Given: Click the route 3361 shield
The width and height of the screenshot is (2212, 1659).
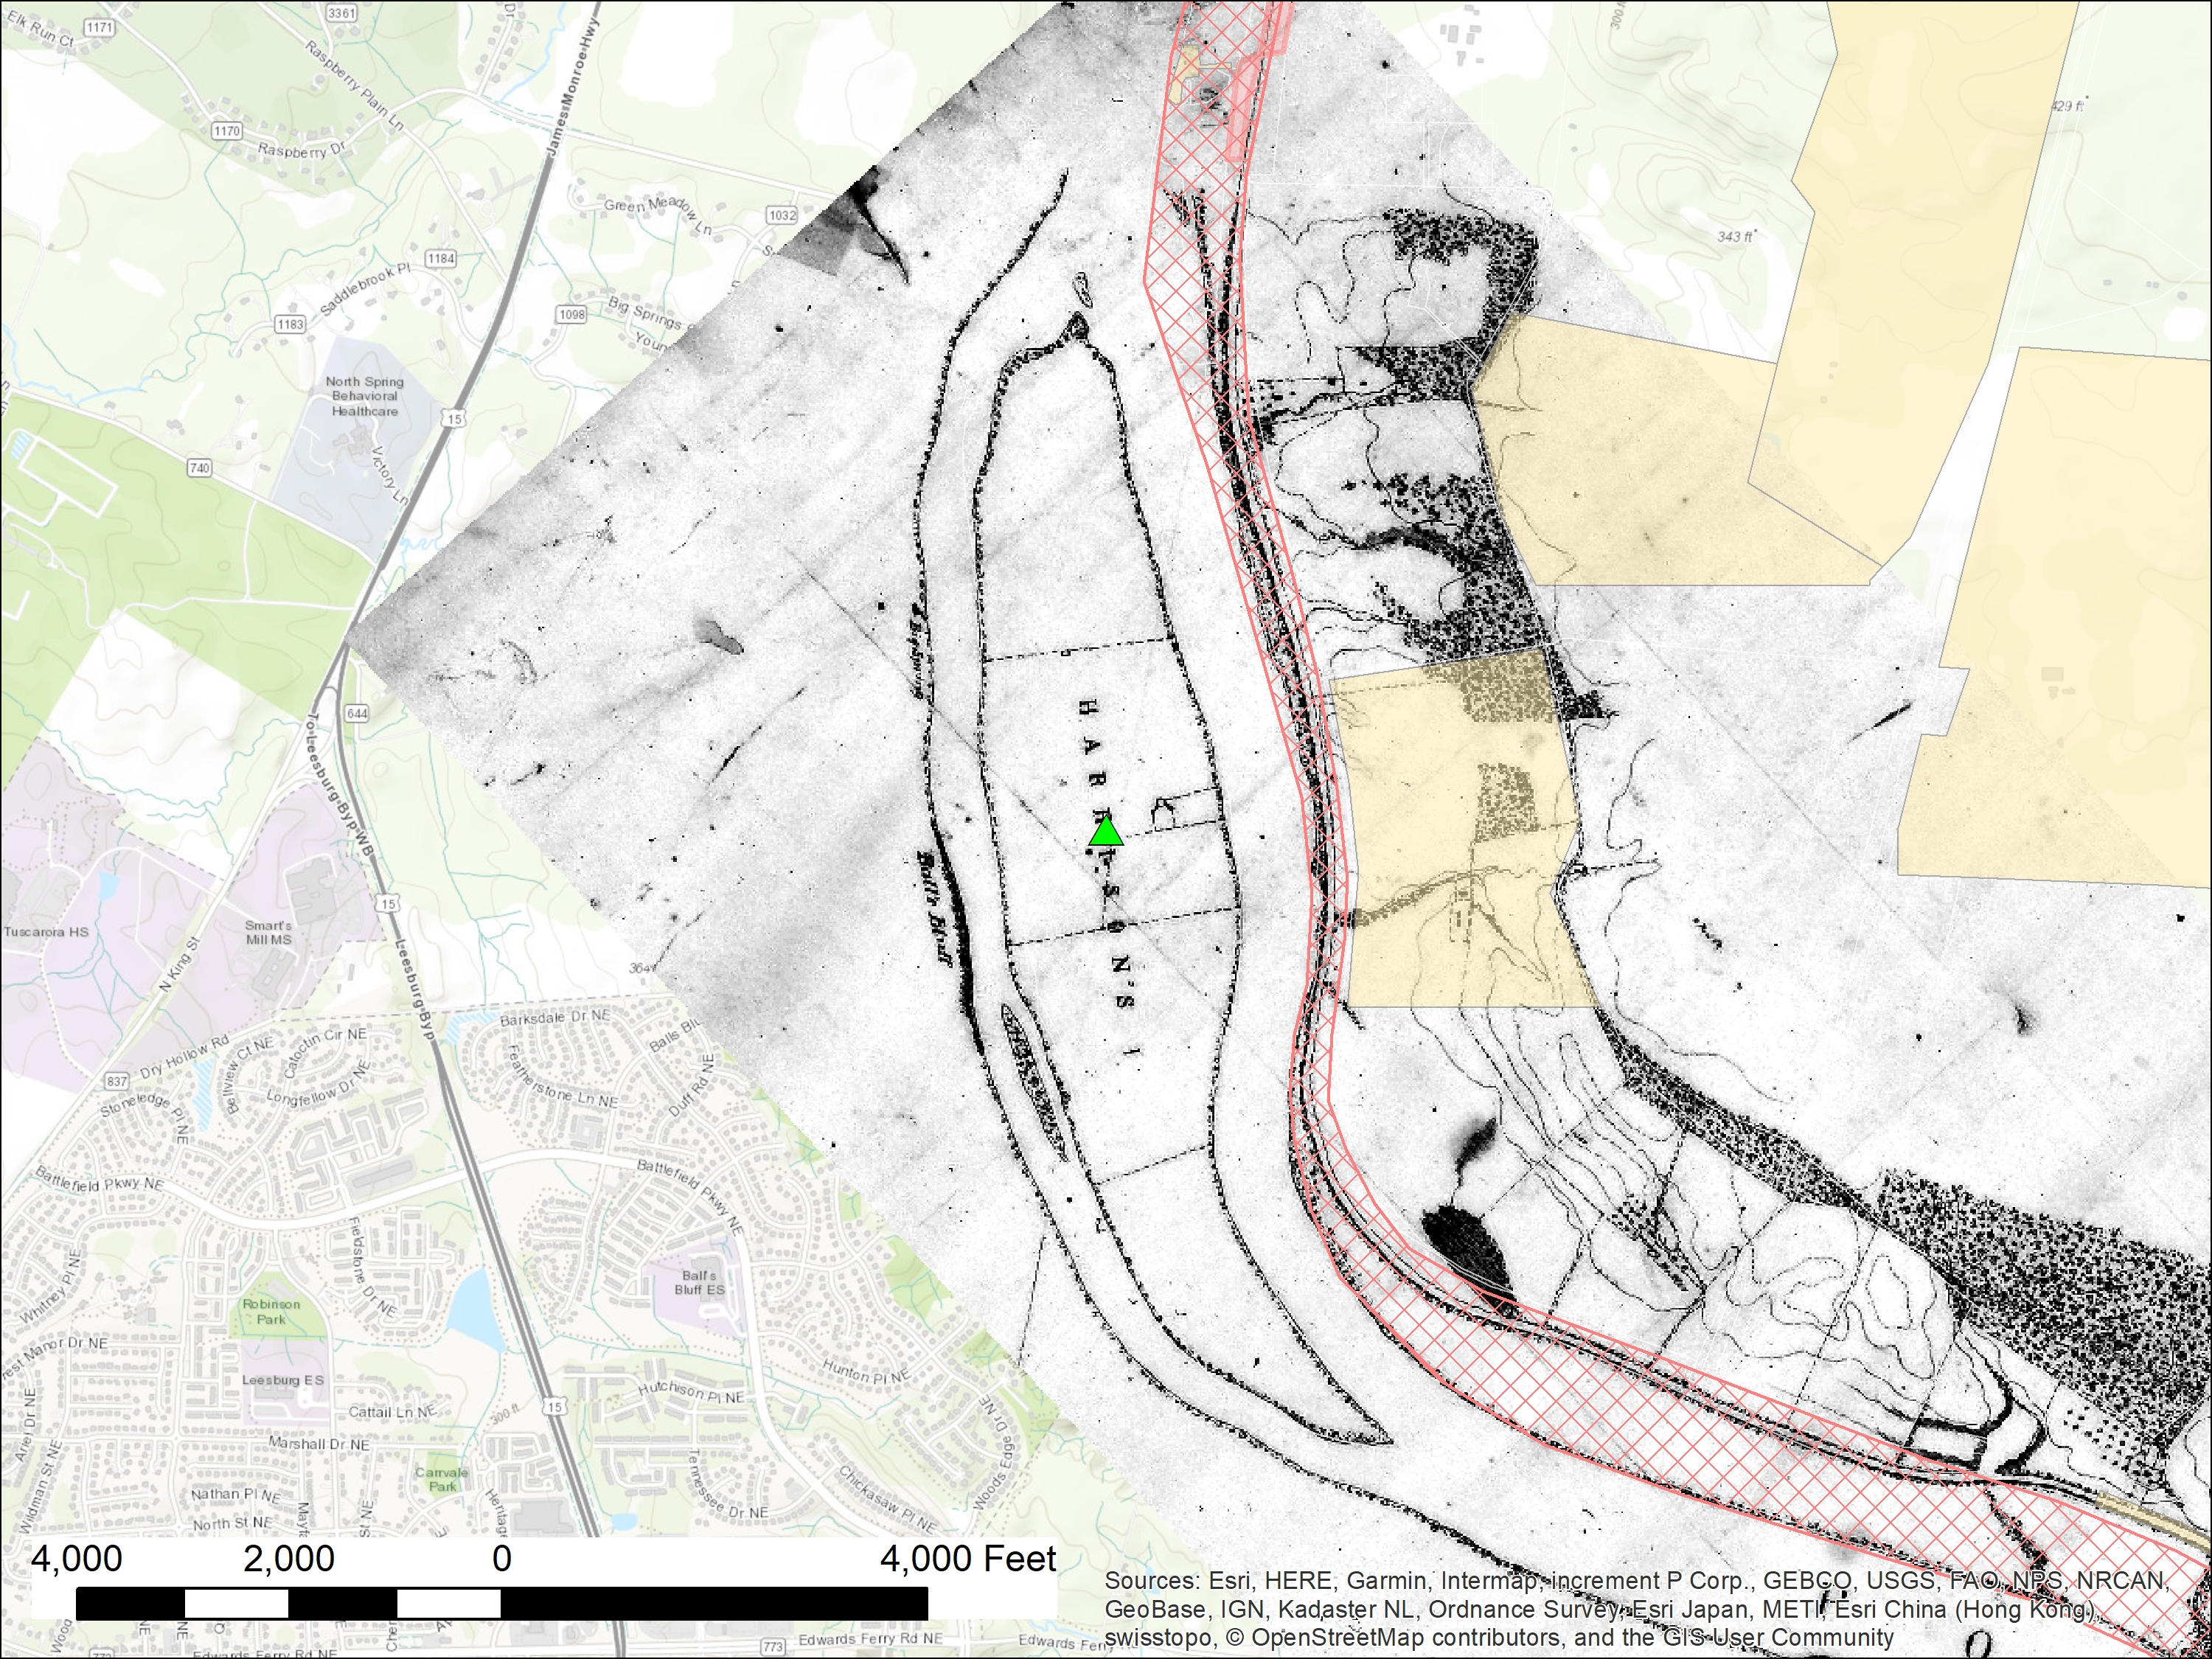Looking at the screenshot, I should click(x=341, y=13).
